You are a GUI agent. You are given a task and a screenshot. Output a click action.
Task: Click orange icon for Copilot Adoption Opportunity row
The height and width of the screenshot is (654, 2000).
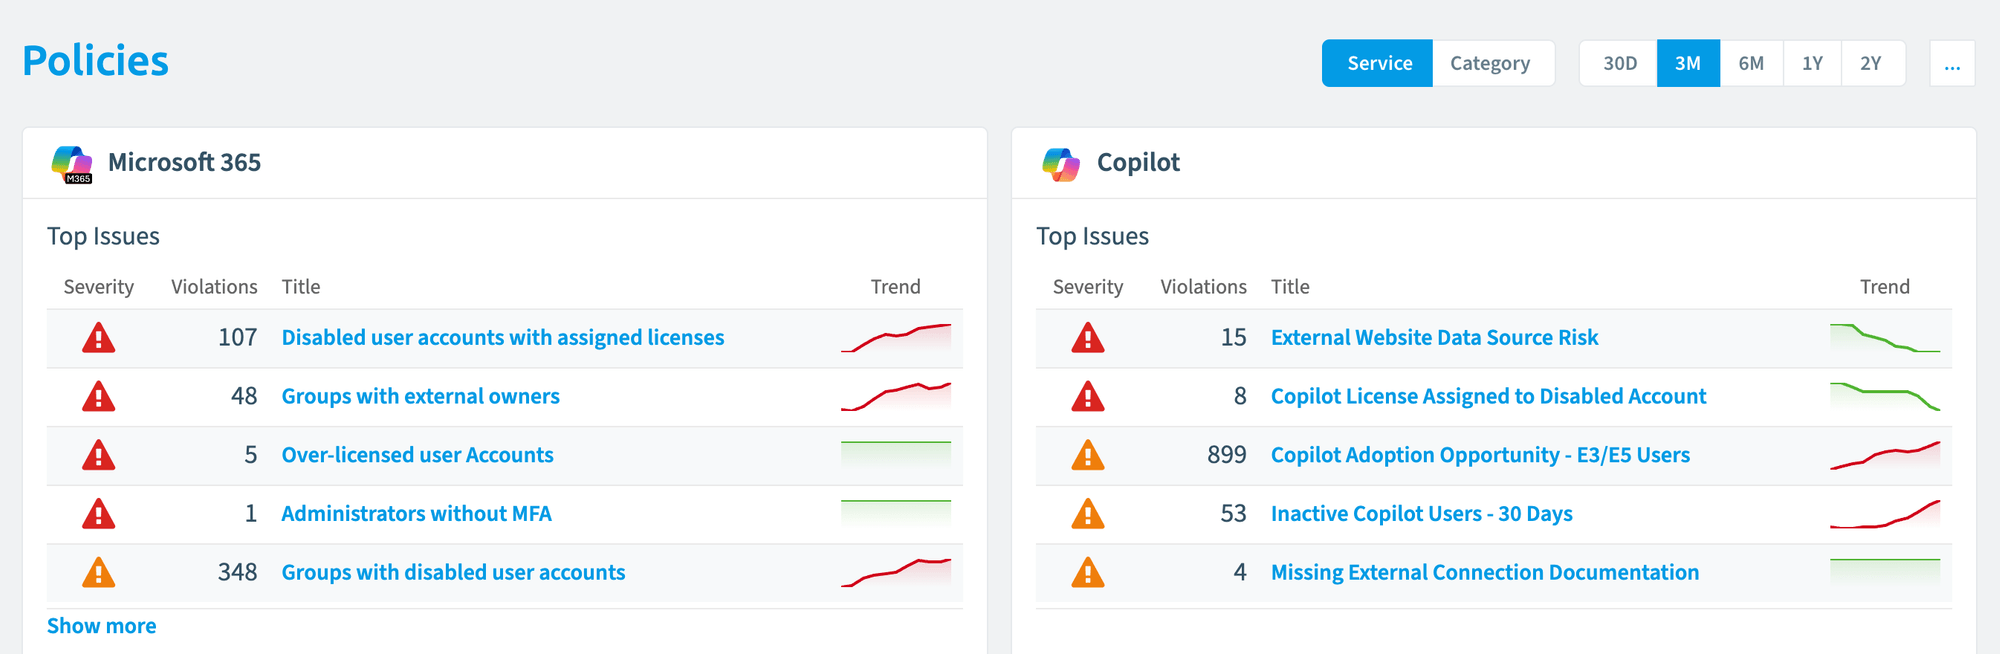[x=1087, y=455]
